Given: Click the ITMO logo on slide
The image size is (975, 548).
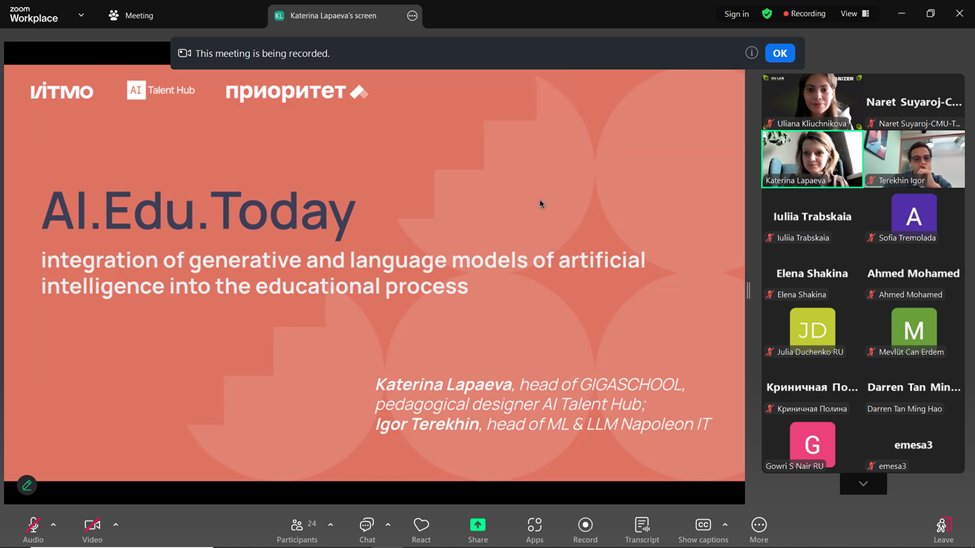Looking at the screenshot, I should point(62,91).
